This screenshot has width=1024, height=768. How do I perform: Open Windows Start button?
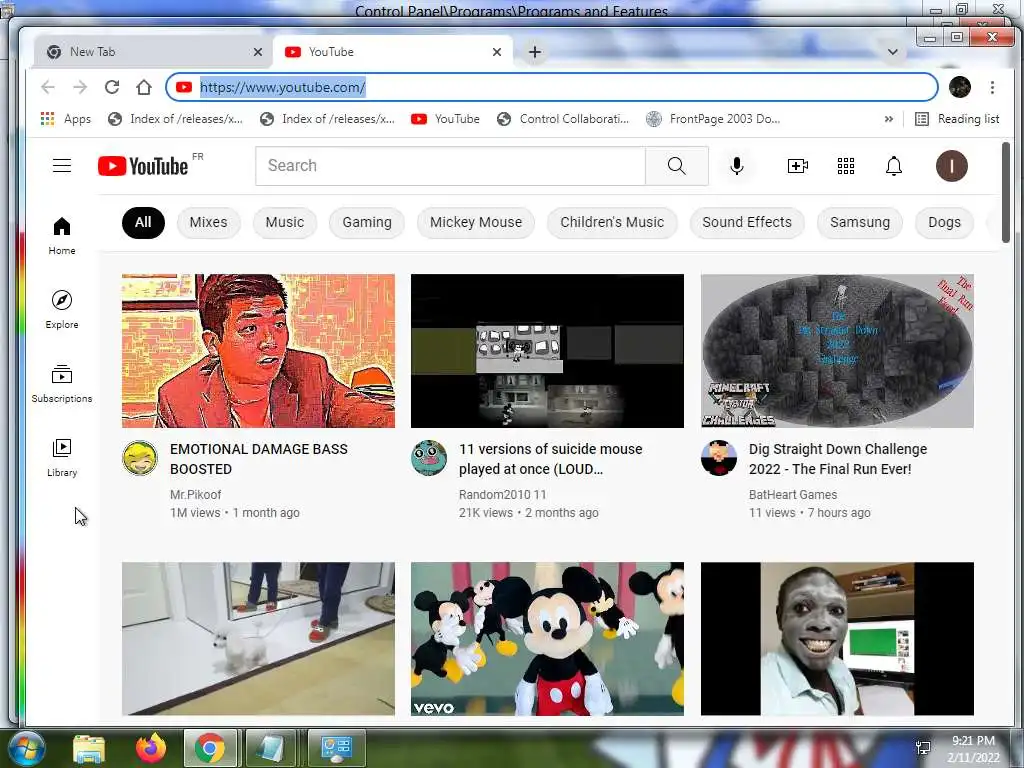(x=26, y=748)
